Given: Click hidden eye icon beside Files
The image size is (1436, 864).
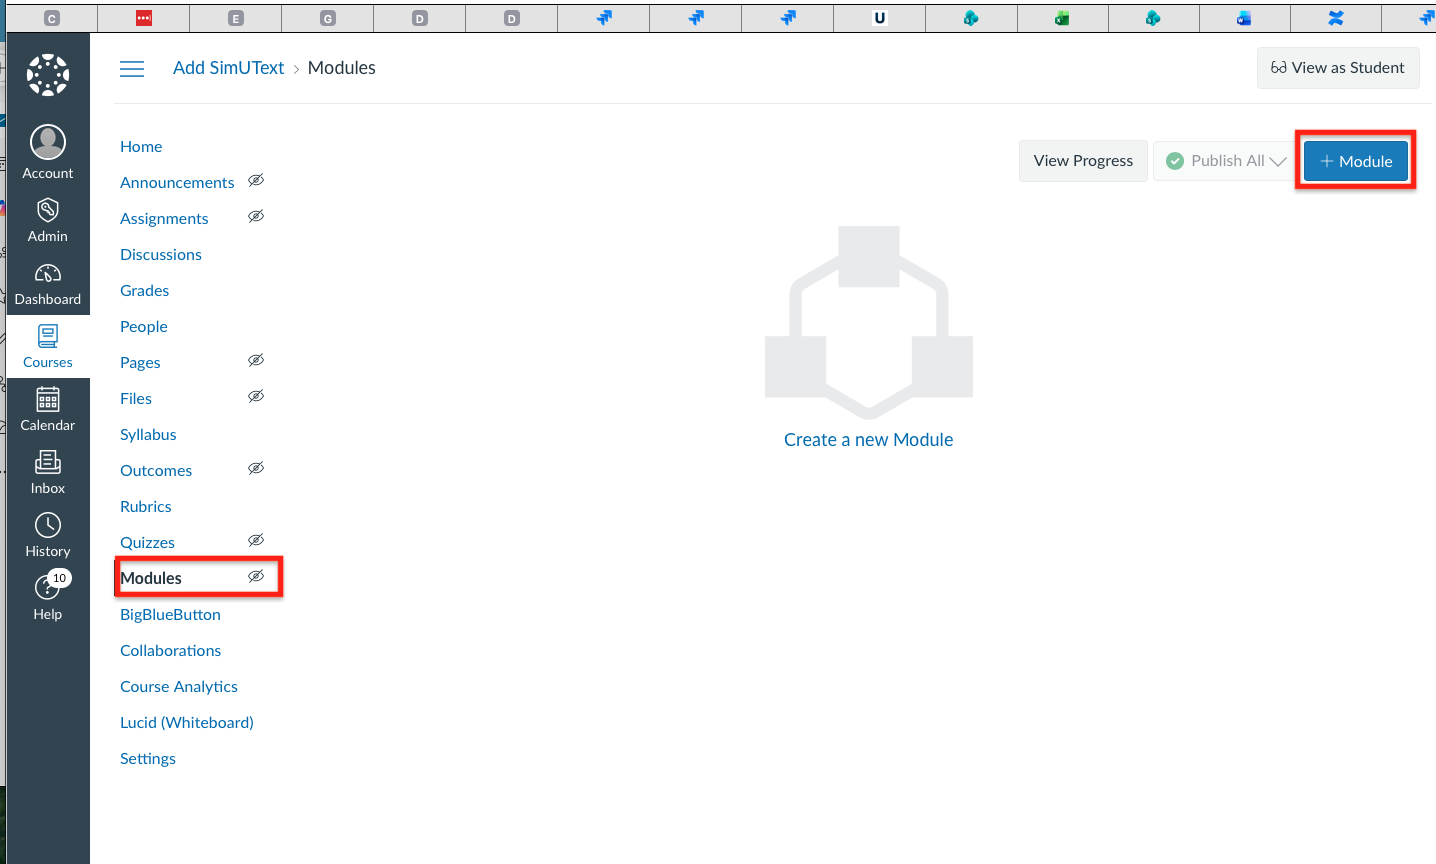Looking at the screenshot, I should tap(256, 397).
